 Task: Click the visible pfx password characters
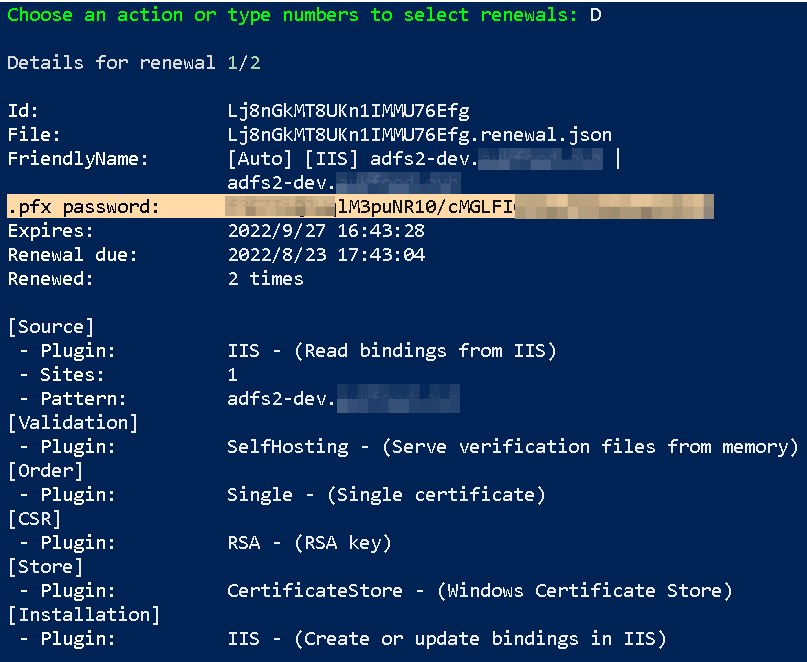(x=425, y=207)
